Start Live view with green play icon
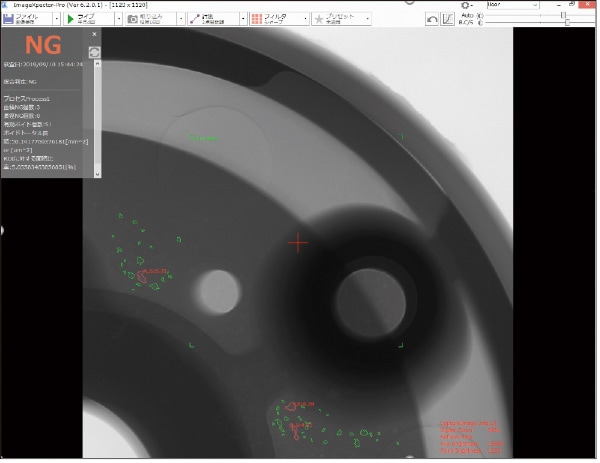Screen dimensions: 600x463 click(x=70, y=19)
